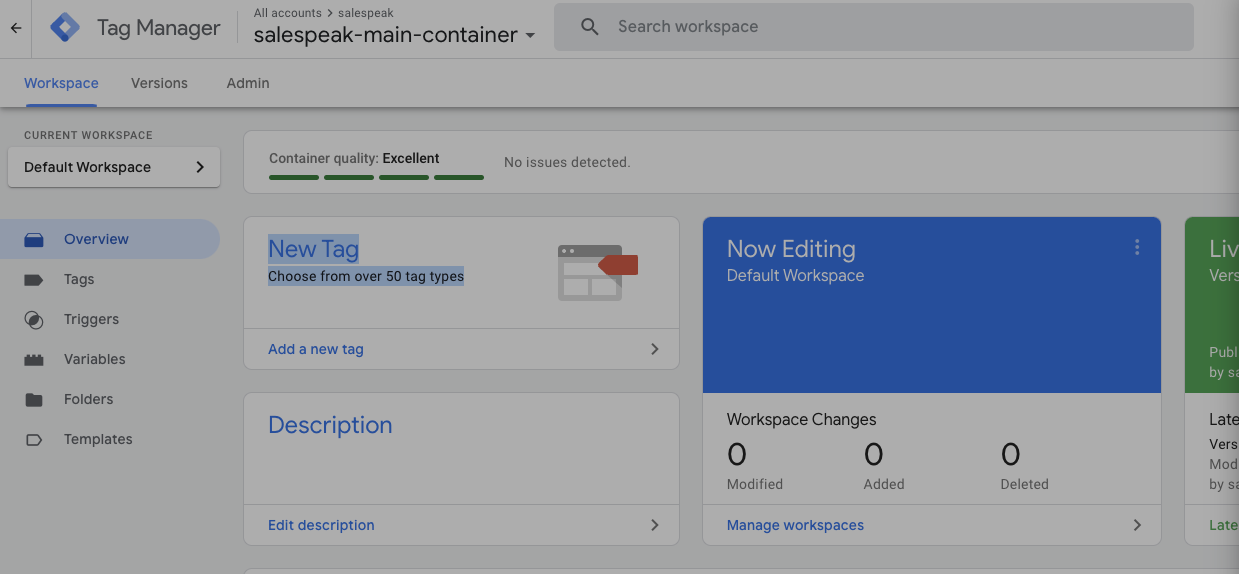Click 'Choose from over 50 tag types' text
1239x574 pixels.
click(366, 276)
